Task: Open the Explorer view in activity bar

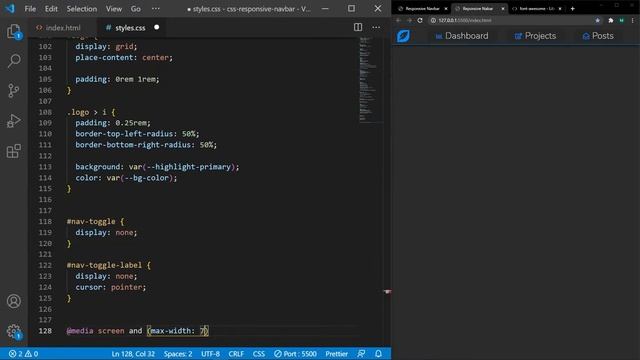Action: pos(14,31)
